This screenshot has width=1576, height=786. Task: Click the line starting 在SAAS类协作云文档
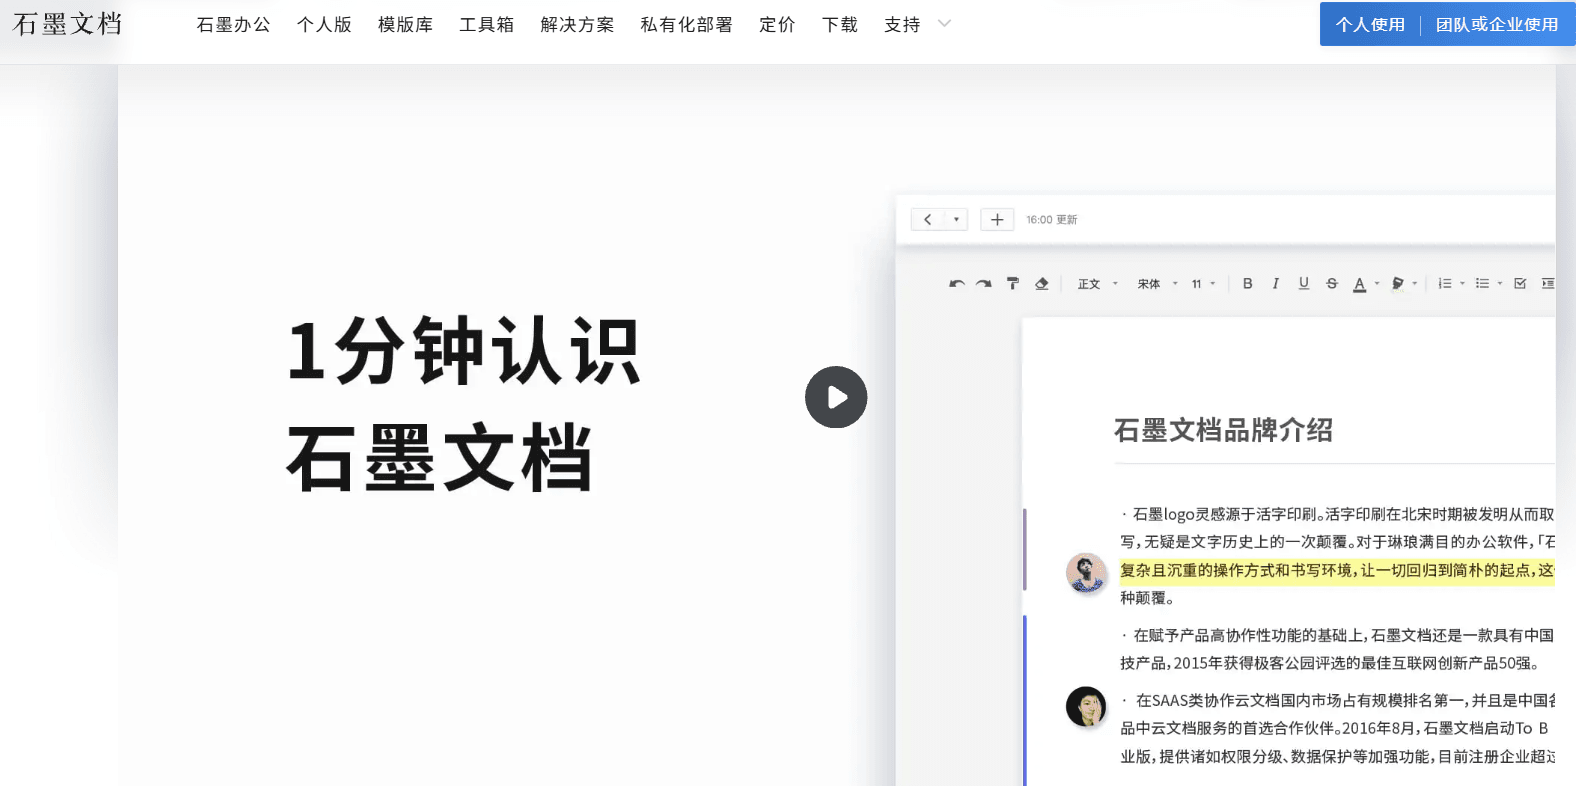[1338, 700]
